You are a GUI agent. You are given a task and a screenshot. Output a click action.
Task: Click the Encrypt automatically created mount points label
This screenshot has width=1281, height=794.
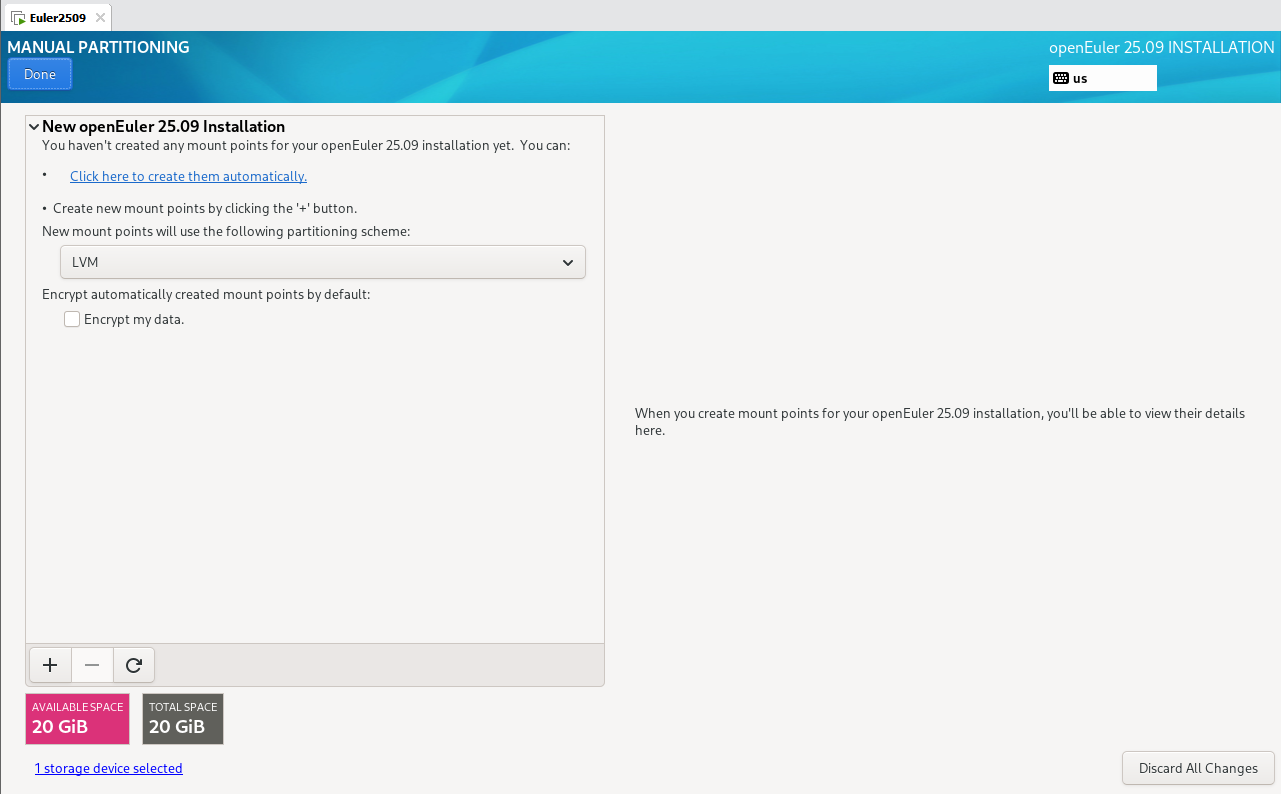click(x=206, y=294)
